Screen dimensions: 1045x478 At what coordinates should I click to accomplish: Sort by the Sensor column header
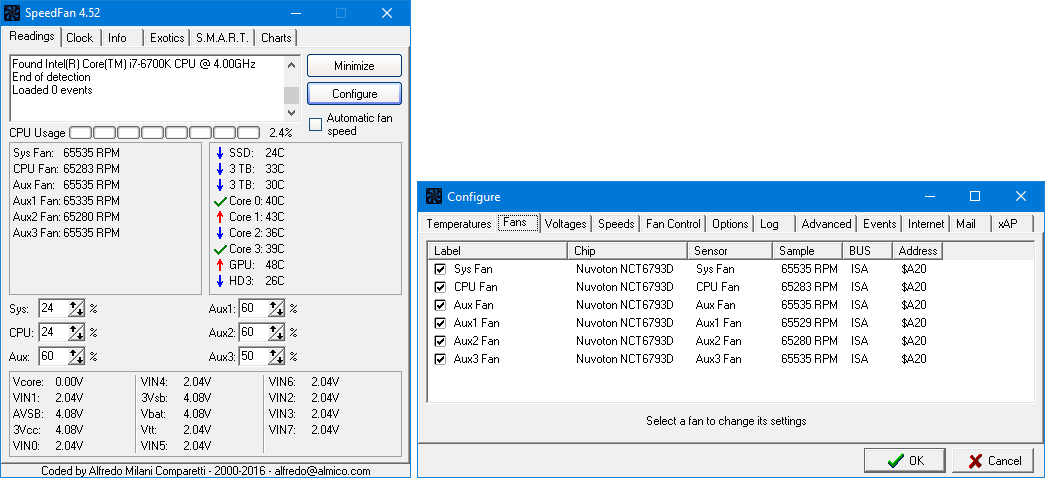click(x=730, y=251)
